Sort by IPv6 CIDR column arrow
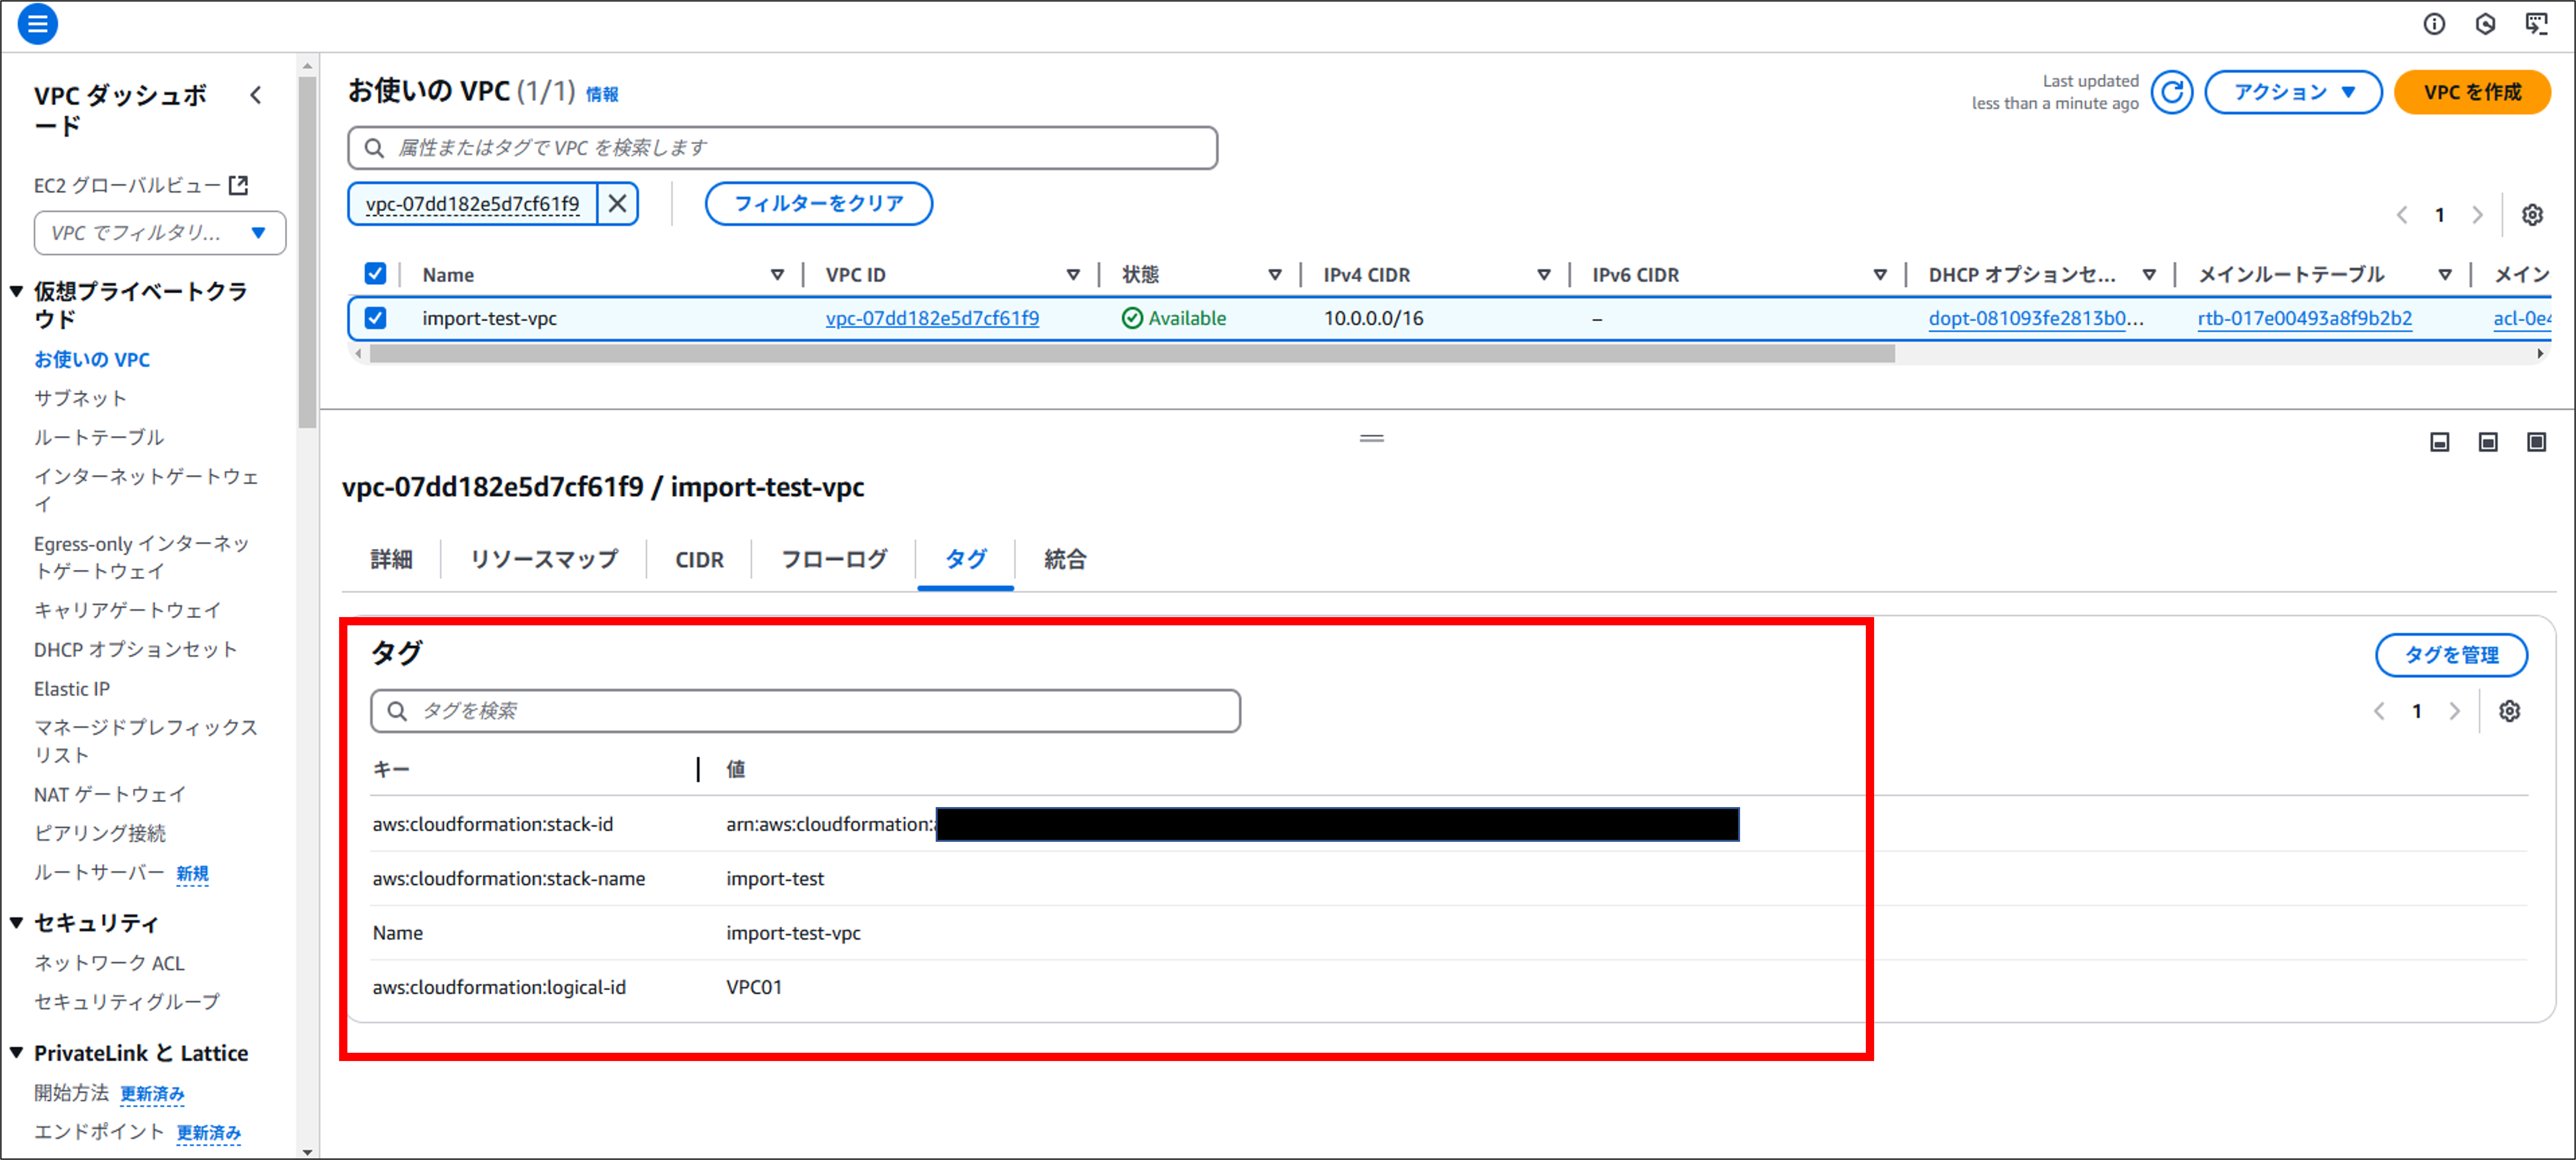Image resolution: width=2576 pixels, height=1160 pixels. [x=1880, y=275]
